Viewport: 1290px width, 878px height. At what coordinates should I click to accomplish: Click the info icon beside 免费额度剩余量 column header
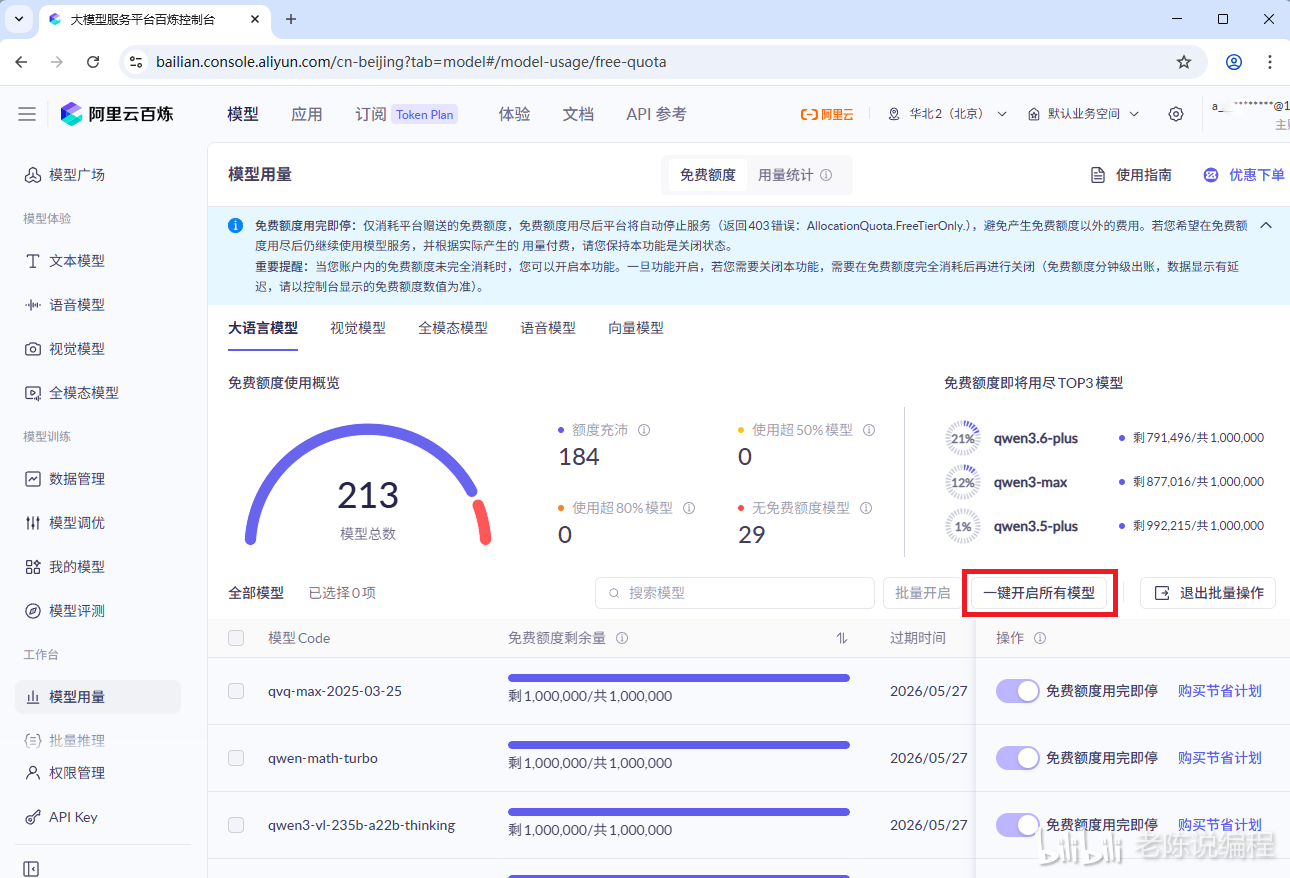pyautogui.click(x=622, y=638)
